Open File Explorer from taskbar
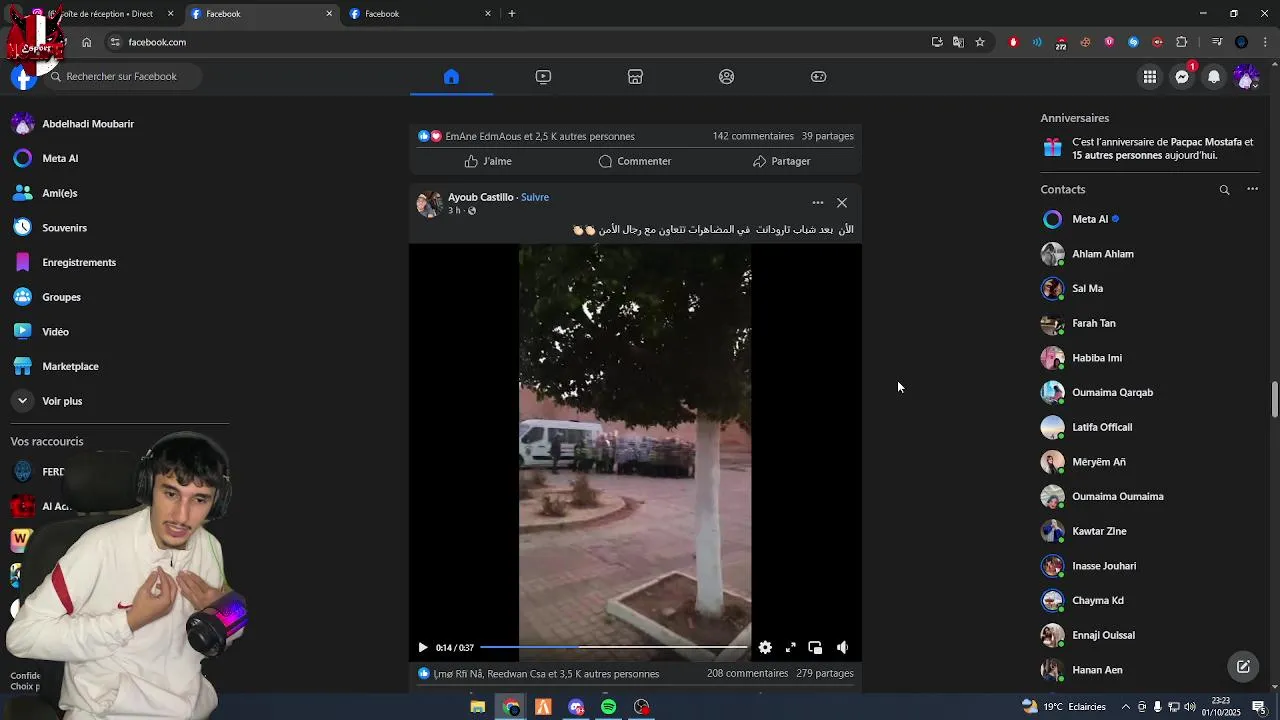 tap(478, 707)
